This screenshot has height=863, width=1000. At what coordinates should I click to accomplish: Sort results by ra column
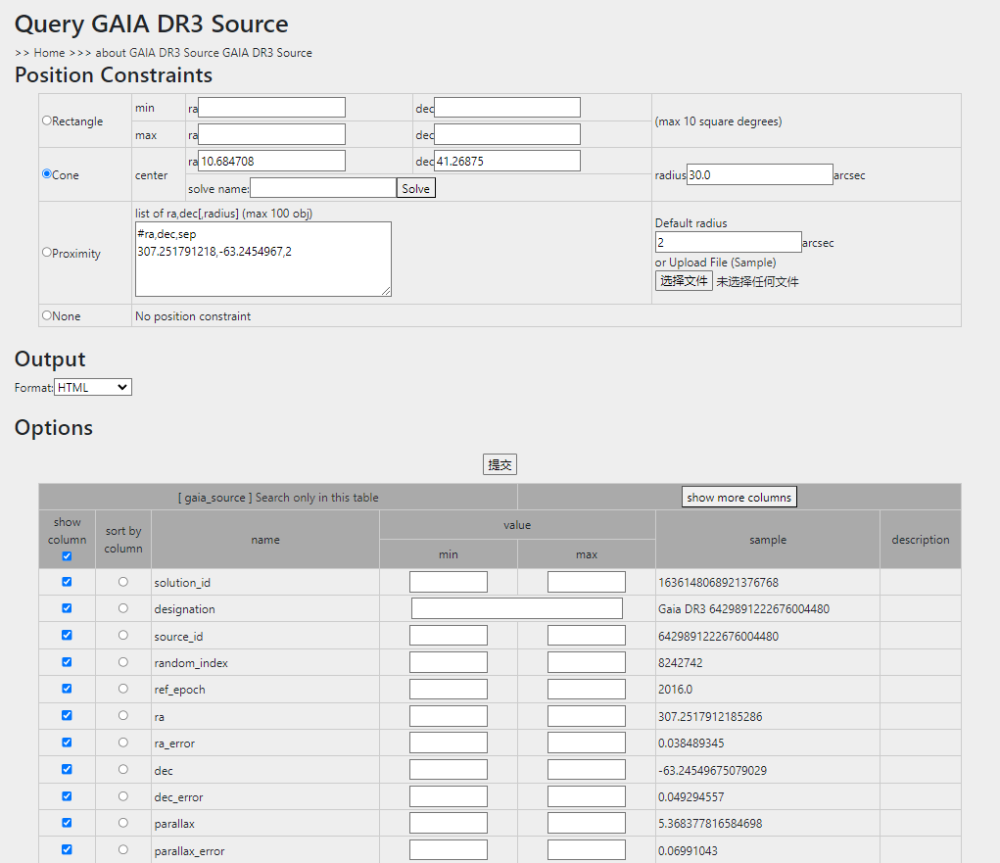click(123, 716)
